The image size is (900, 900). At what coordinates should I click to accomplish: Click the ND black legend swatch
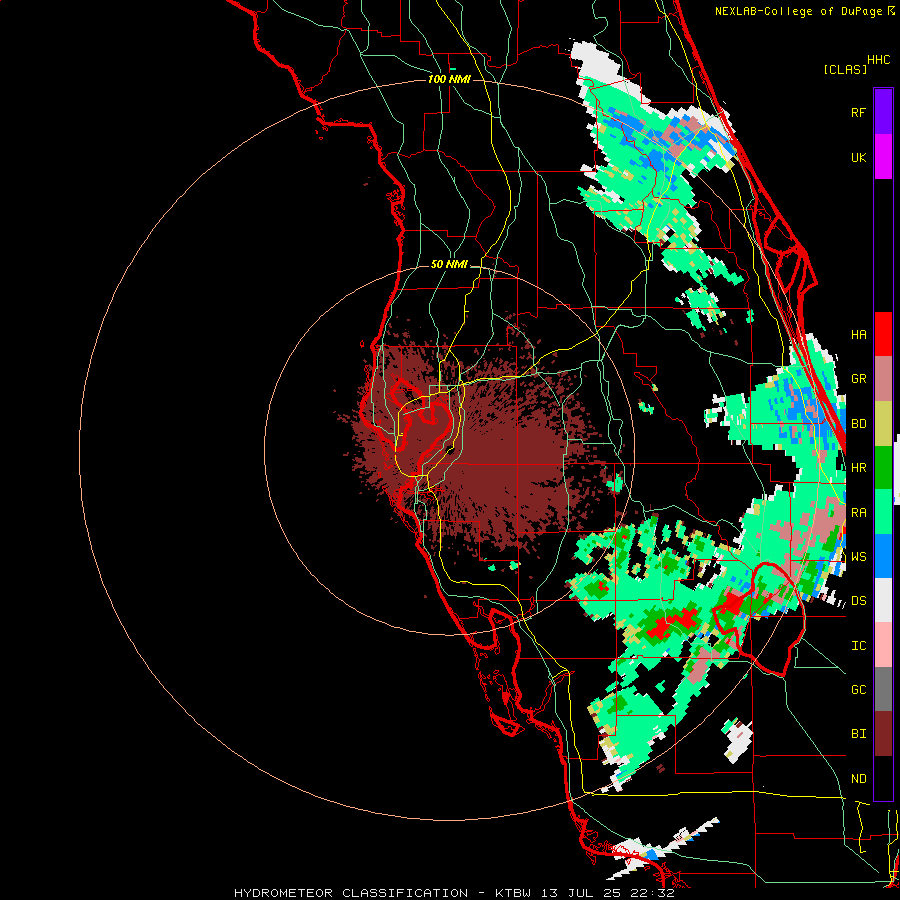pos(883,778)
